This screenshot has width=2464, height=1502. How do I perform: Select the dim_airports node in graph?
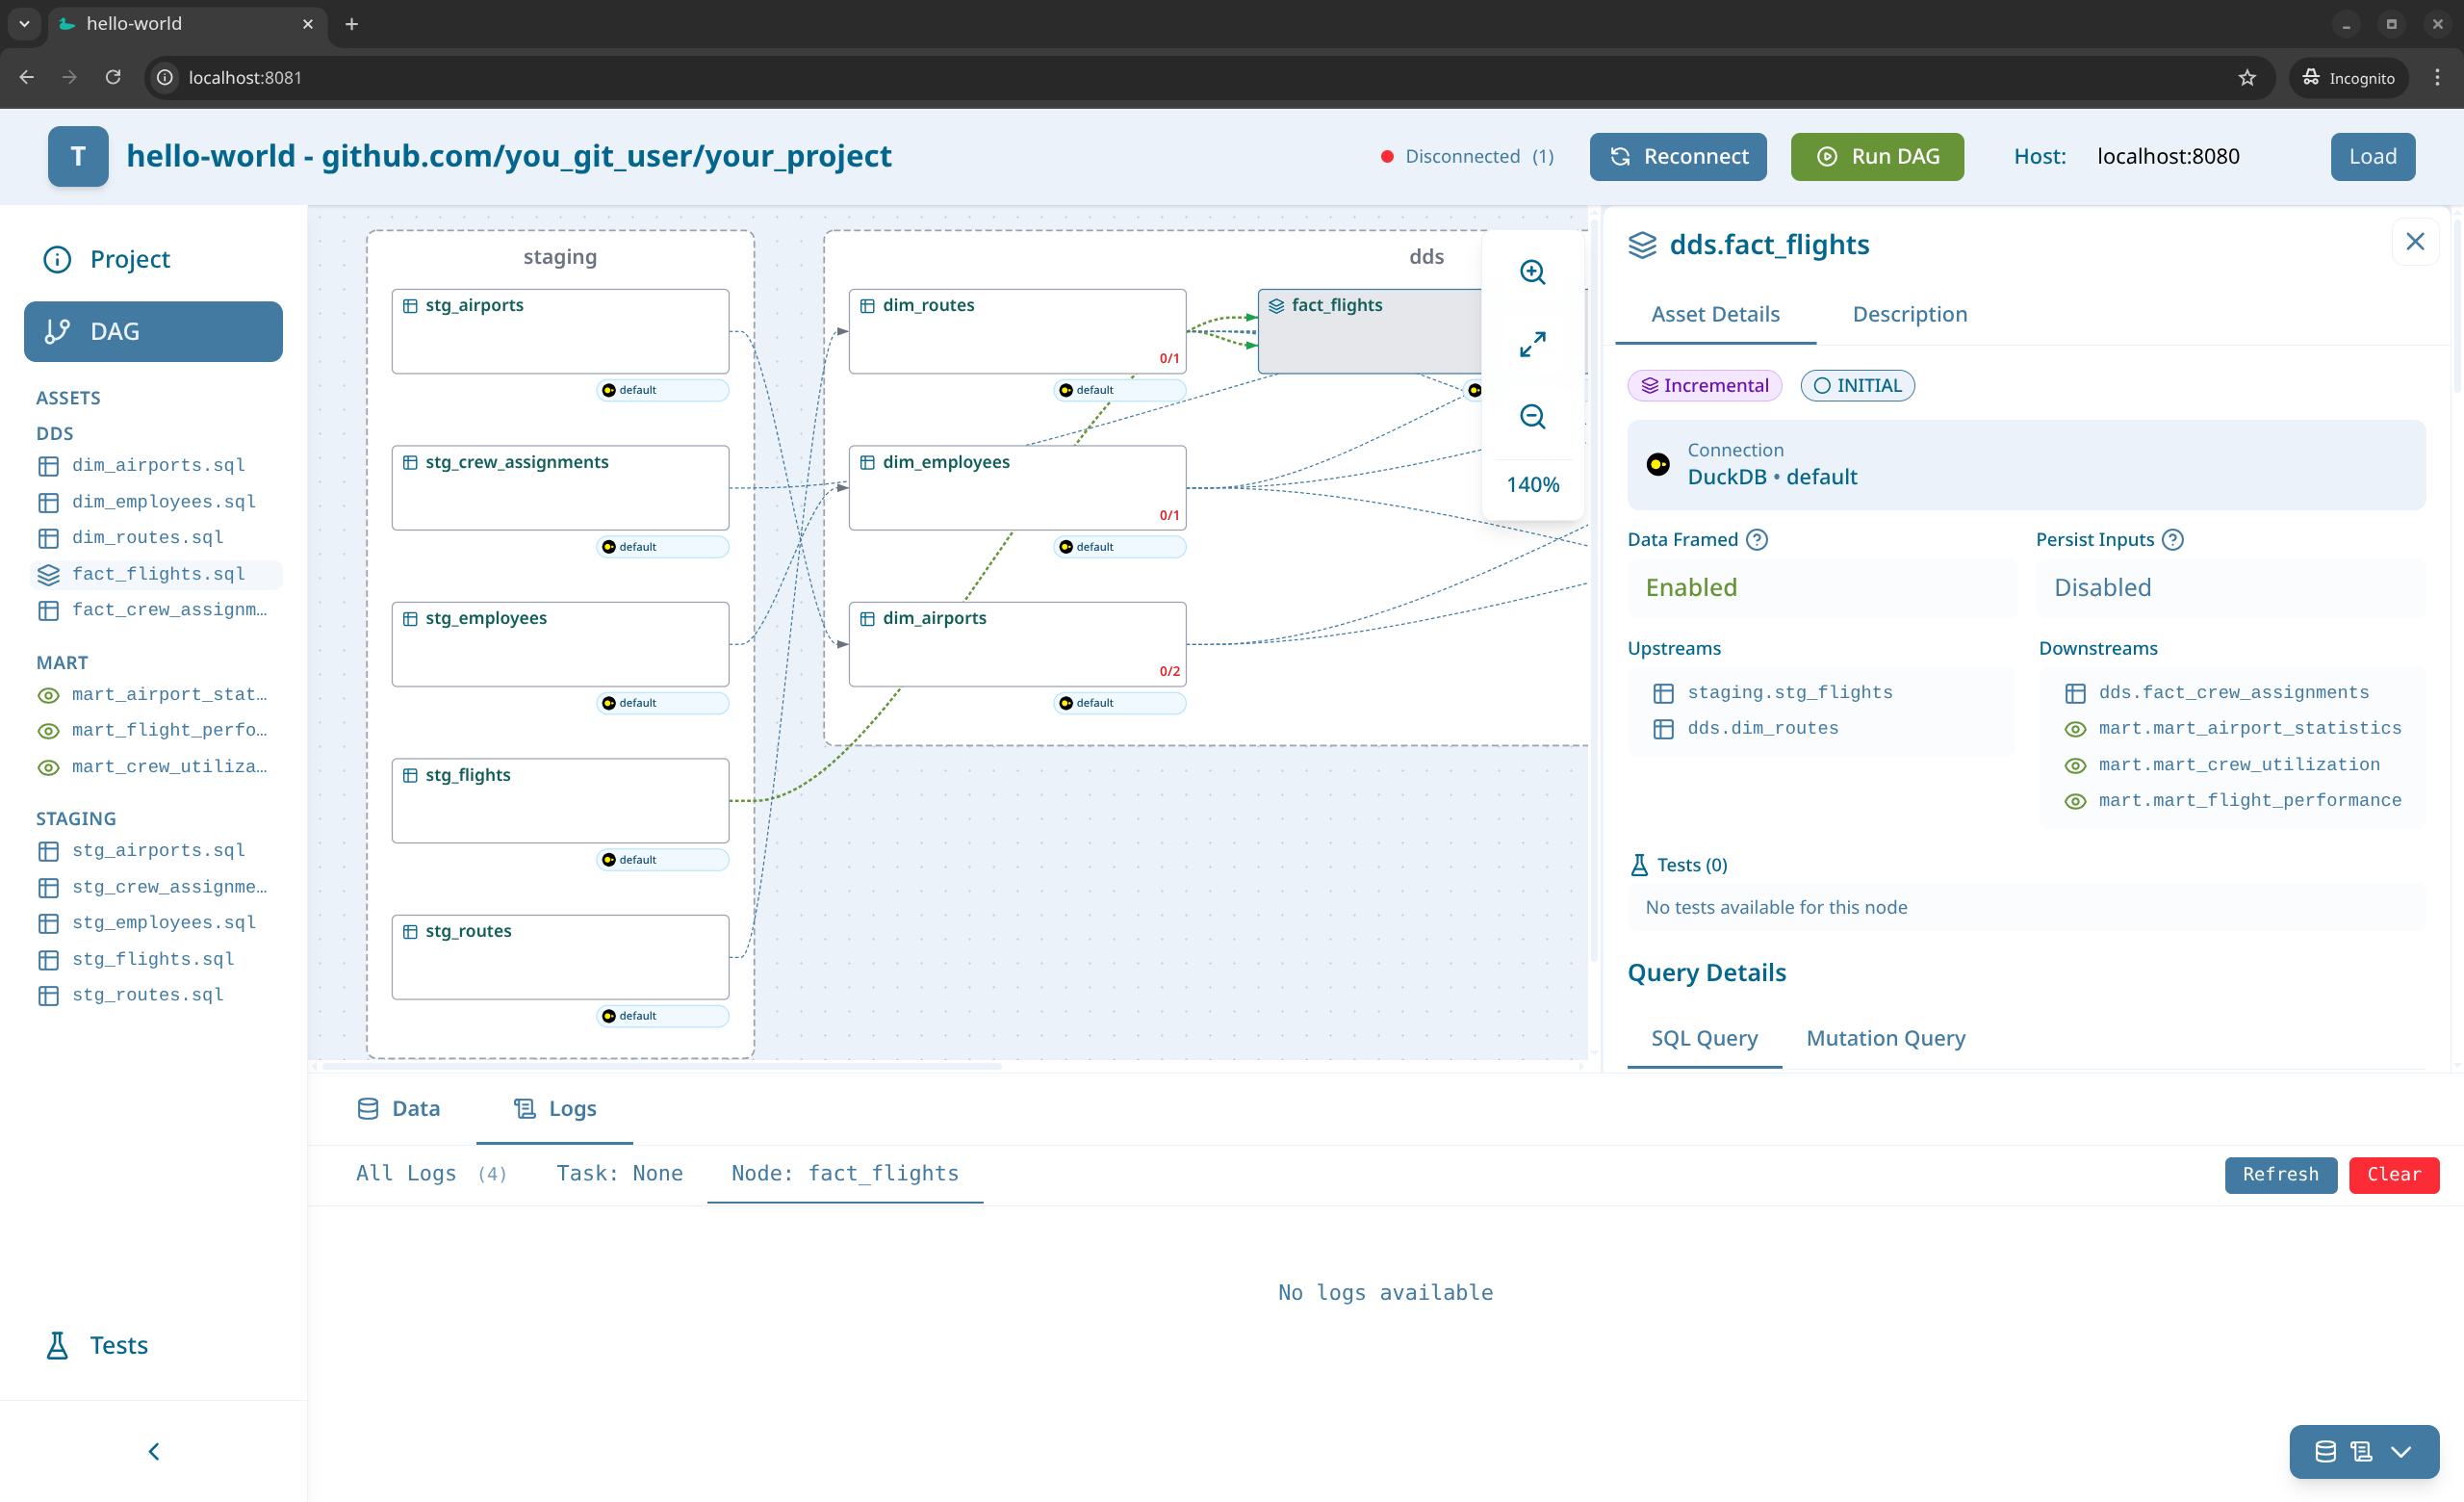tap(1017, 644)
